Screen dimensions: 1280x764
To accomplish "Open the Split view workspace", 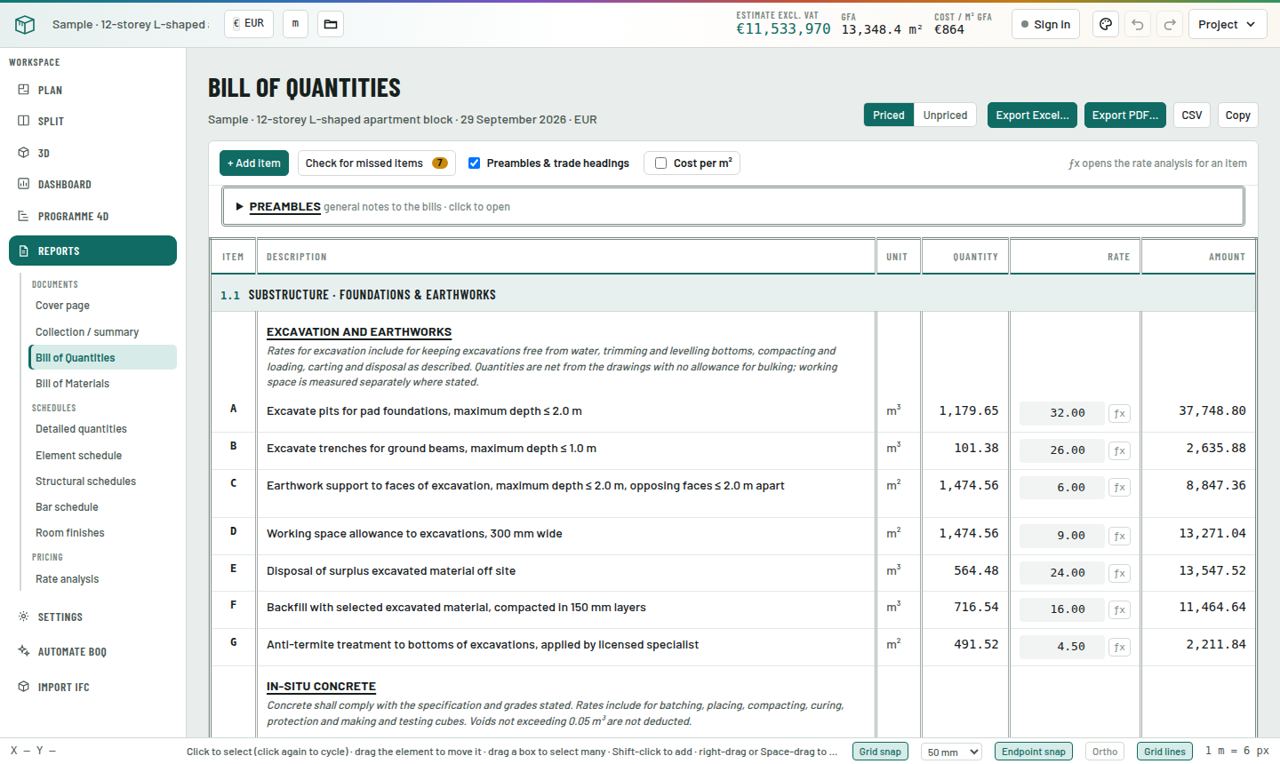I will [93, 121].
